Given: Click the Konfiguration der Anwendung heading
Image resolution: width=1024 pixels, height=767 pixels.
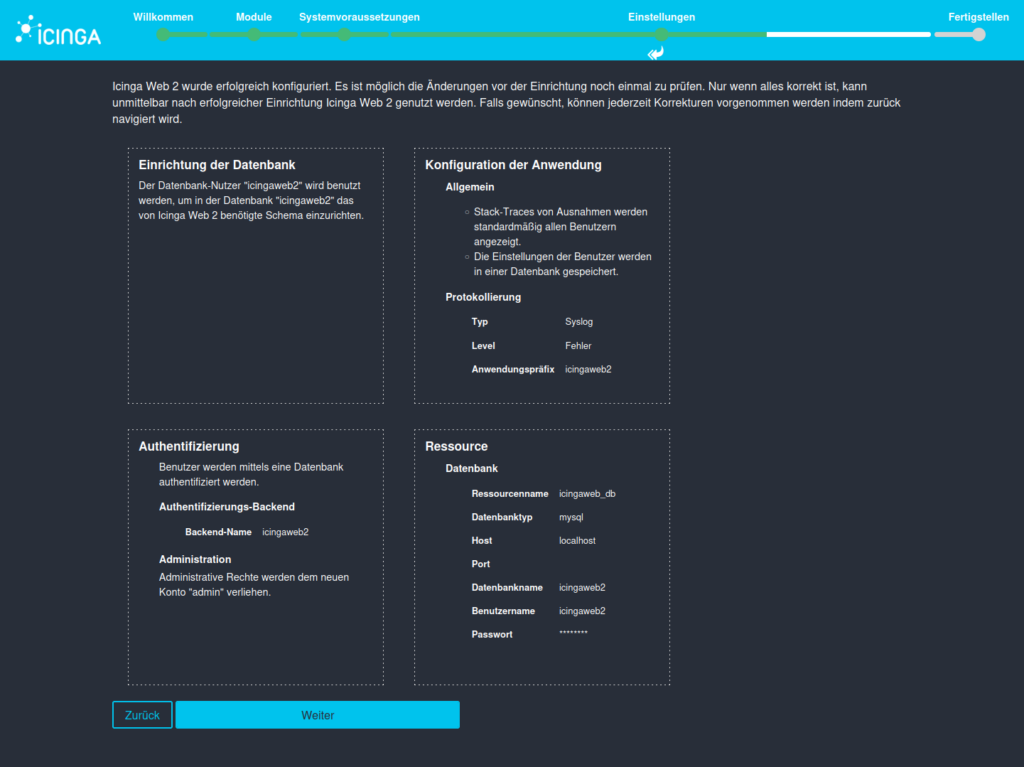Looking at the screenshot, I should click(513, 165).
